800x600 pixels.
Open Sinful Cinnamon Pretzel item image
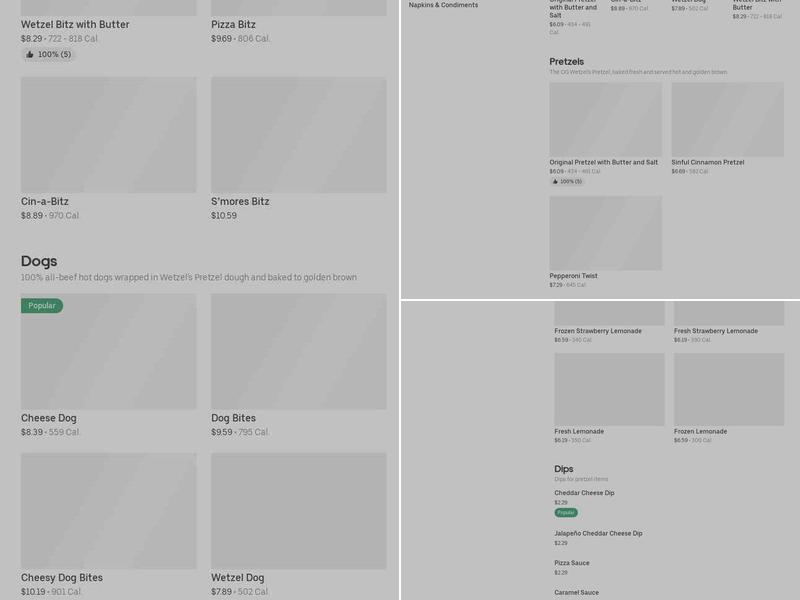point(727,119)
